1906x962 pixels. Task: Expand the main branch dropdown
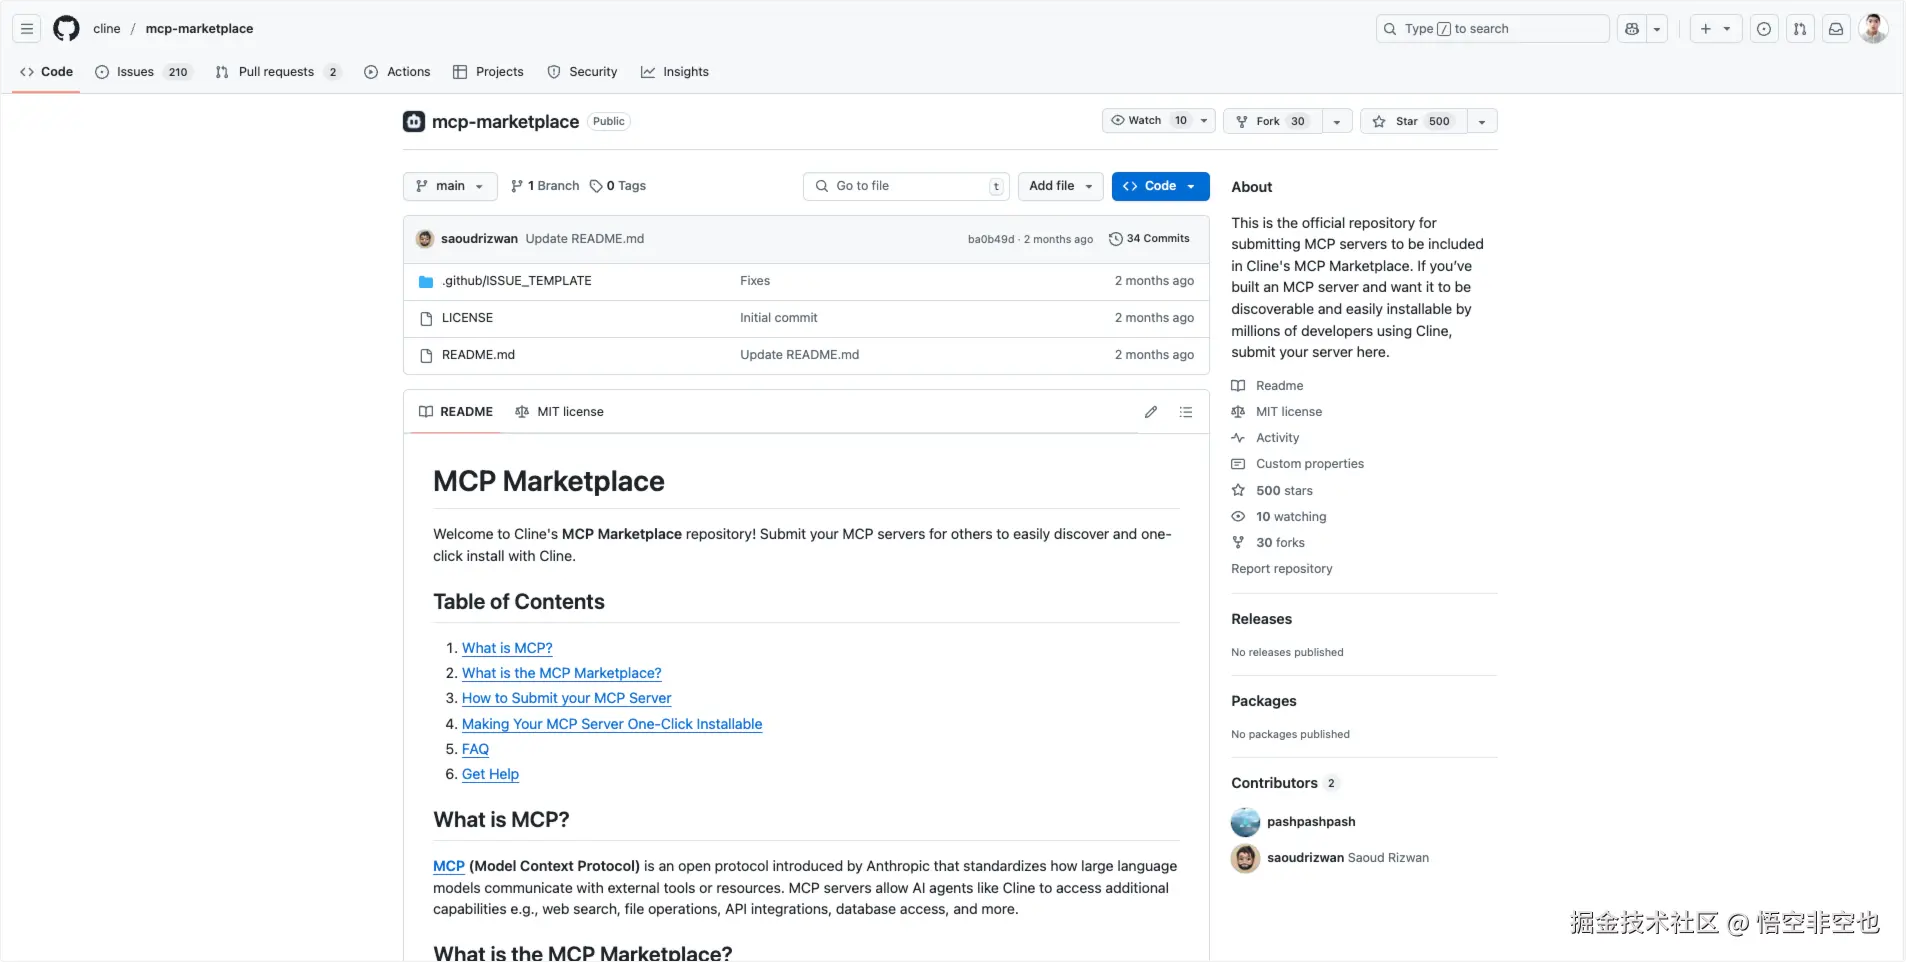pos(450,186)
